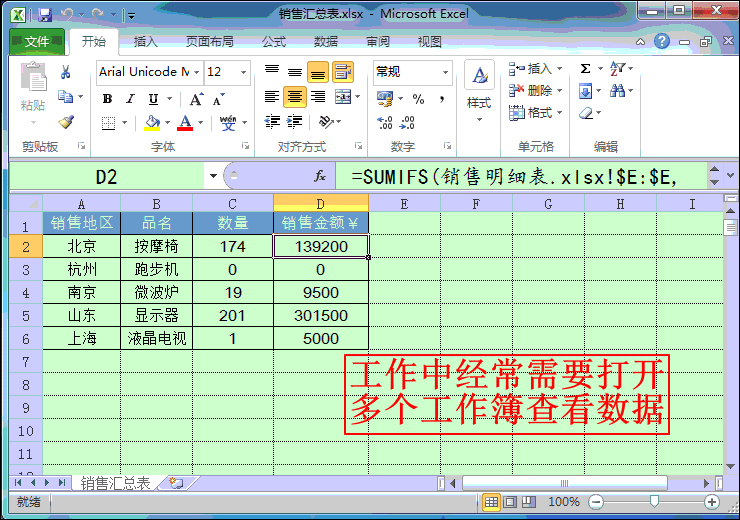Click the Redo arrow icon
Viewport: 740px width, 520px height.
pos(98,15)
